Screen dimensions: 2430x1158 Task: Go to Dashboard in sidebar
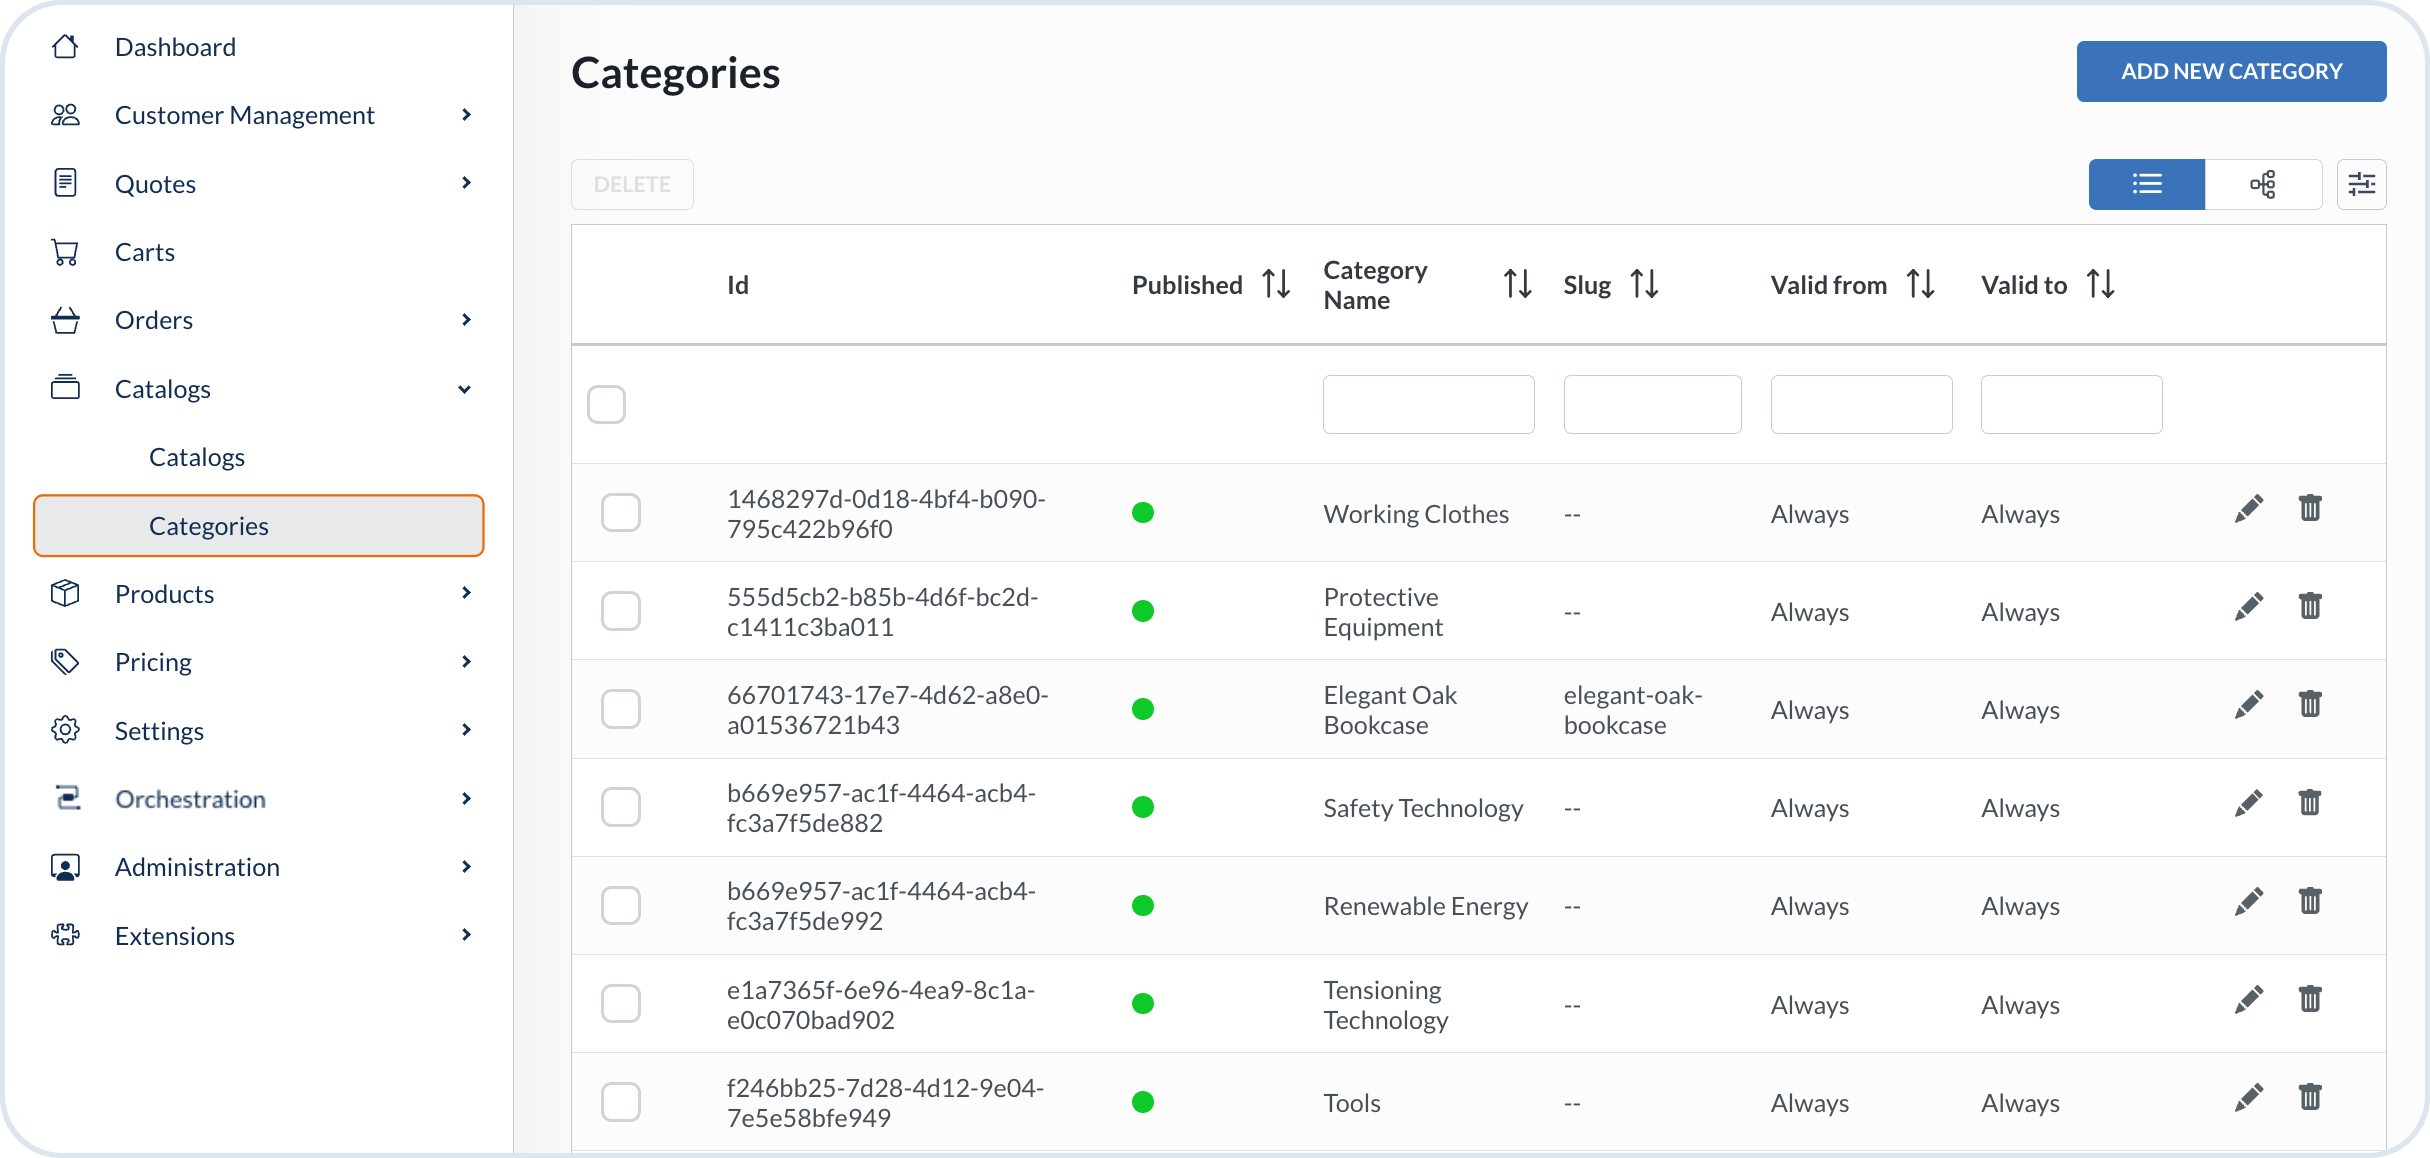point(175,47)
